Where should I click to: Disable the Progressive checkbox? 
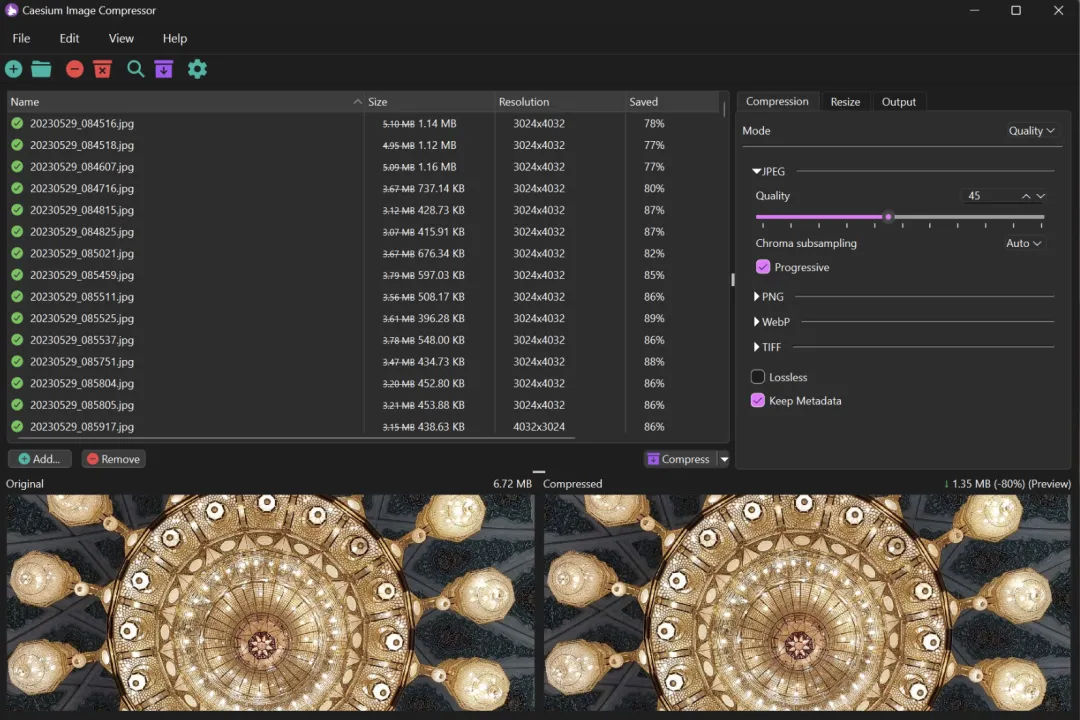[763, 267]
